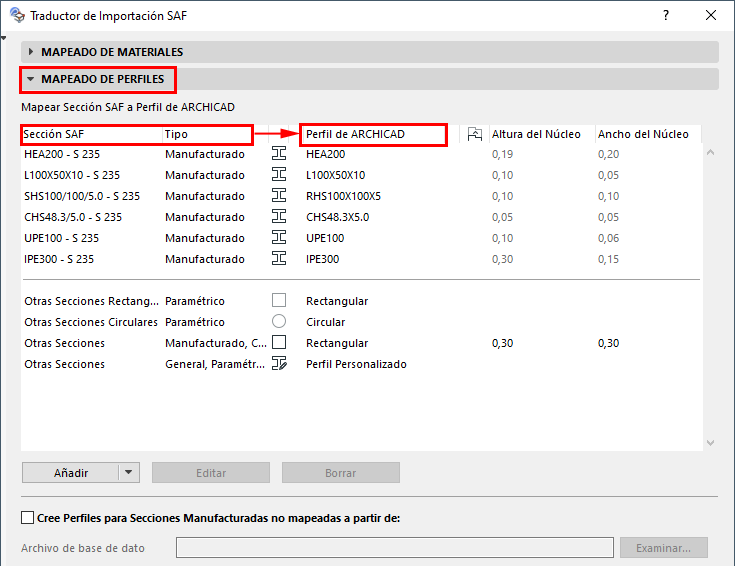The height and width of the screenshot is (566, 735).
Task: Click the Altura del Núcleo column header
Action: [542, 134]
